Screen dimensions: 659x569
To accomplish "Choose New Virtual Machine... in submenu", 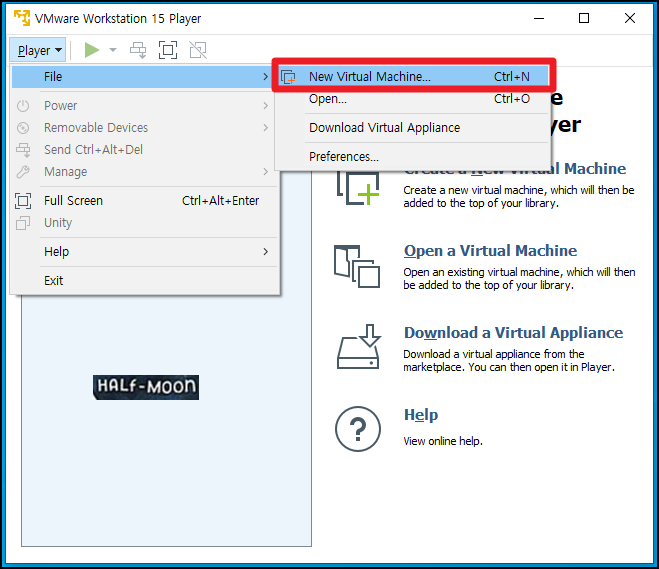I will tap(414, 76).
